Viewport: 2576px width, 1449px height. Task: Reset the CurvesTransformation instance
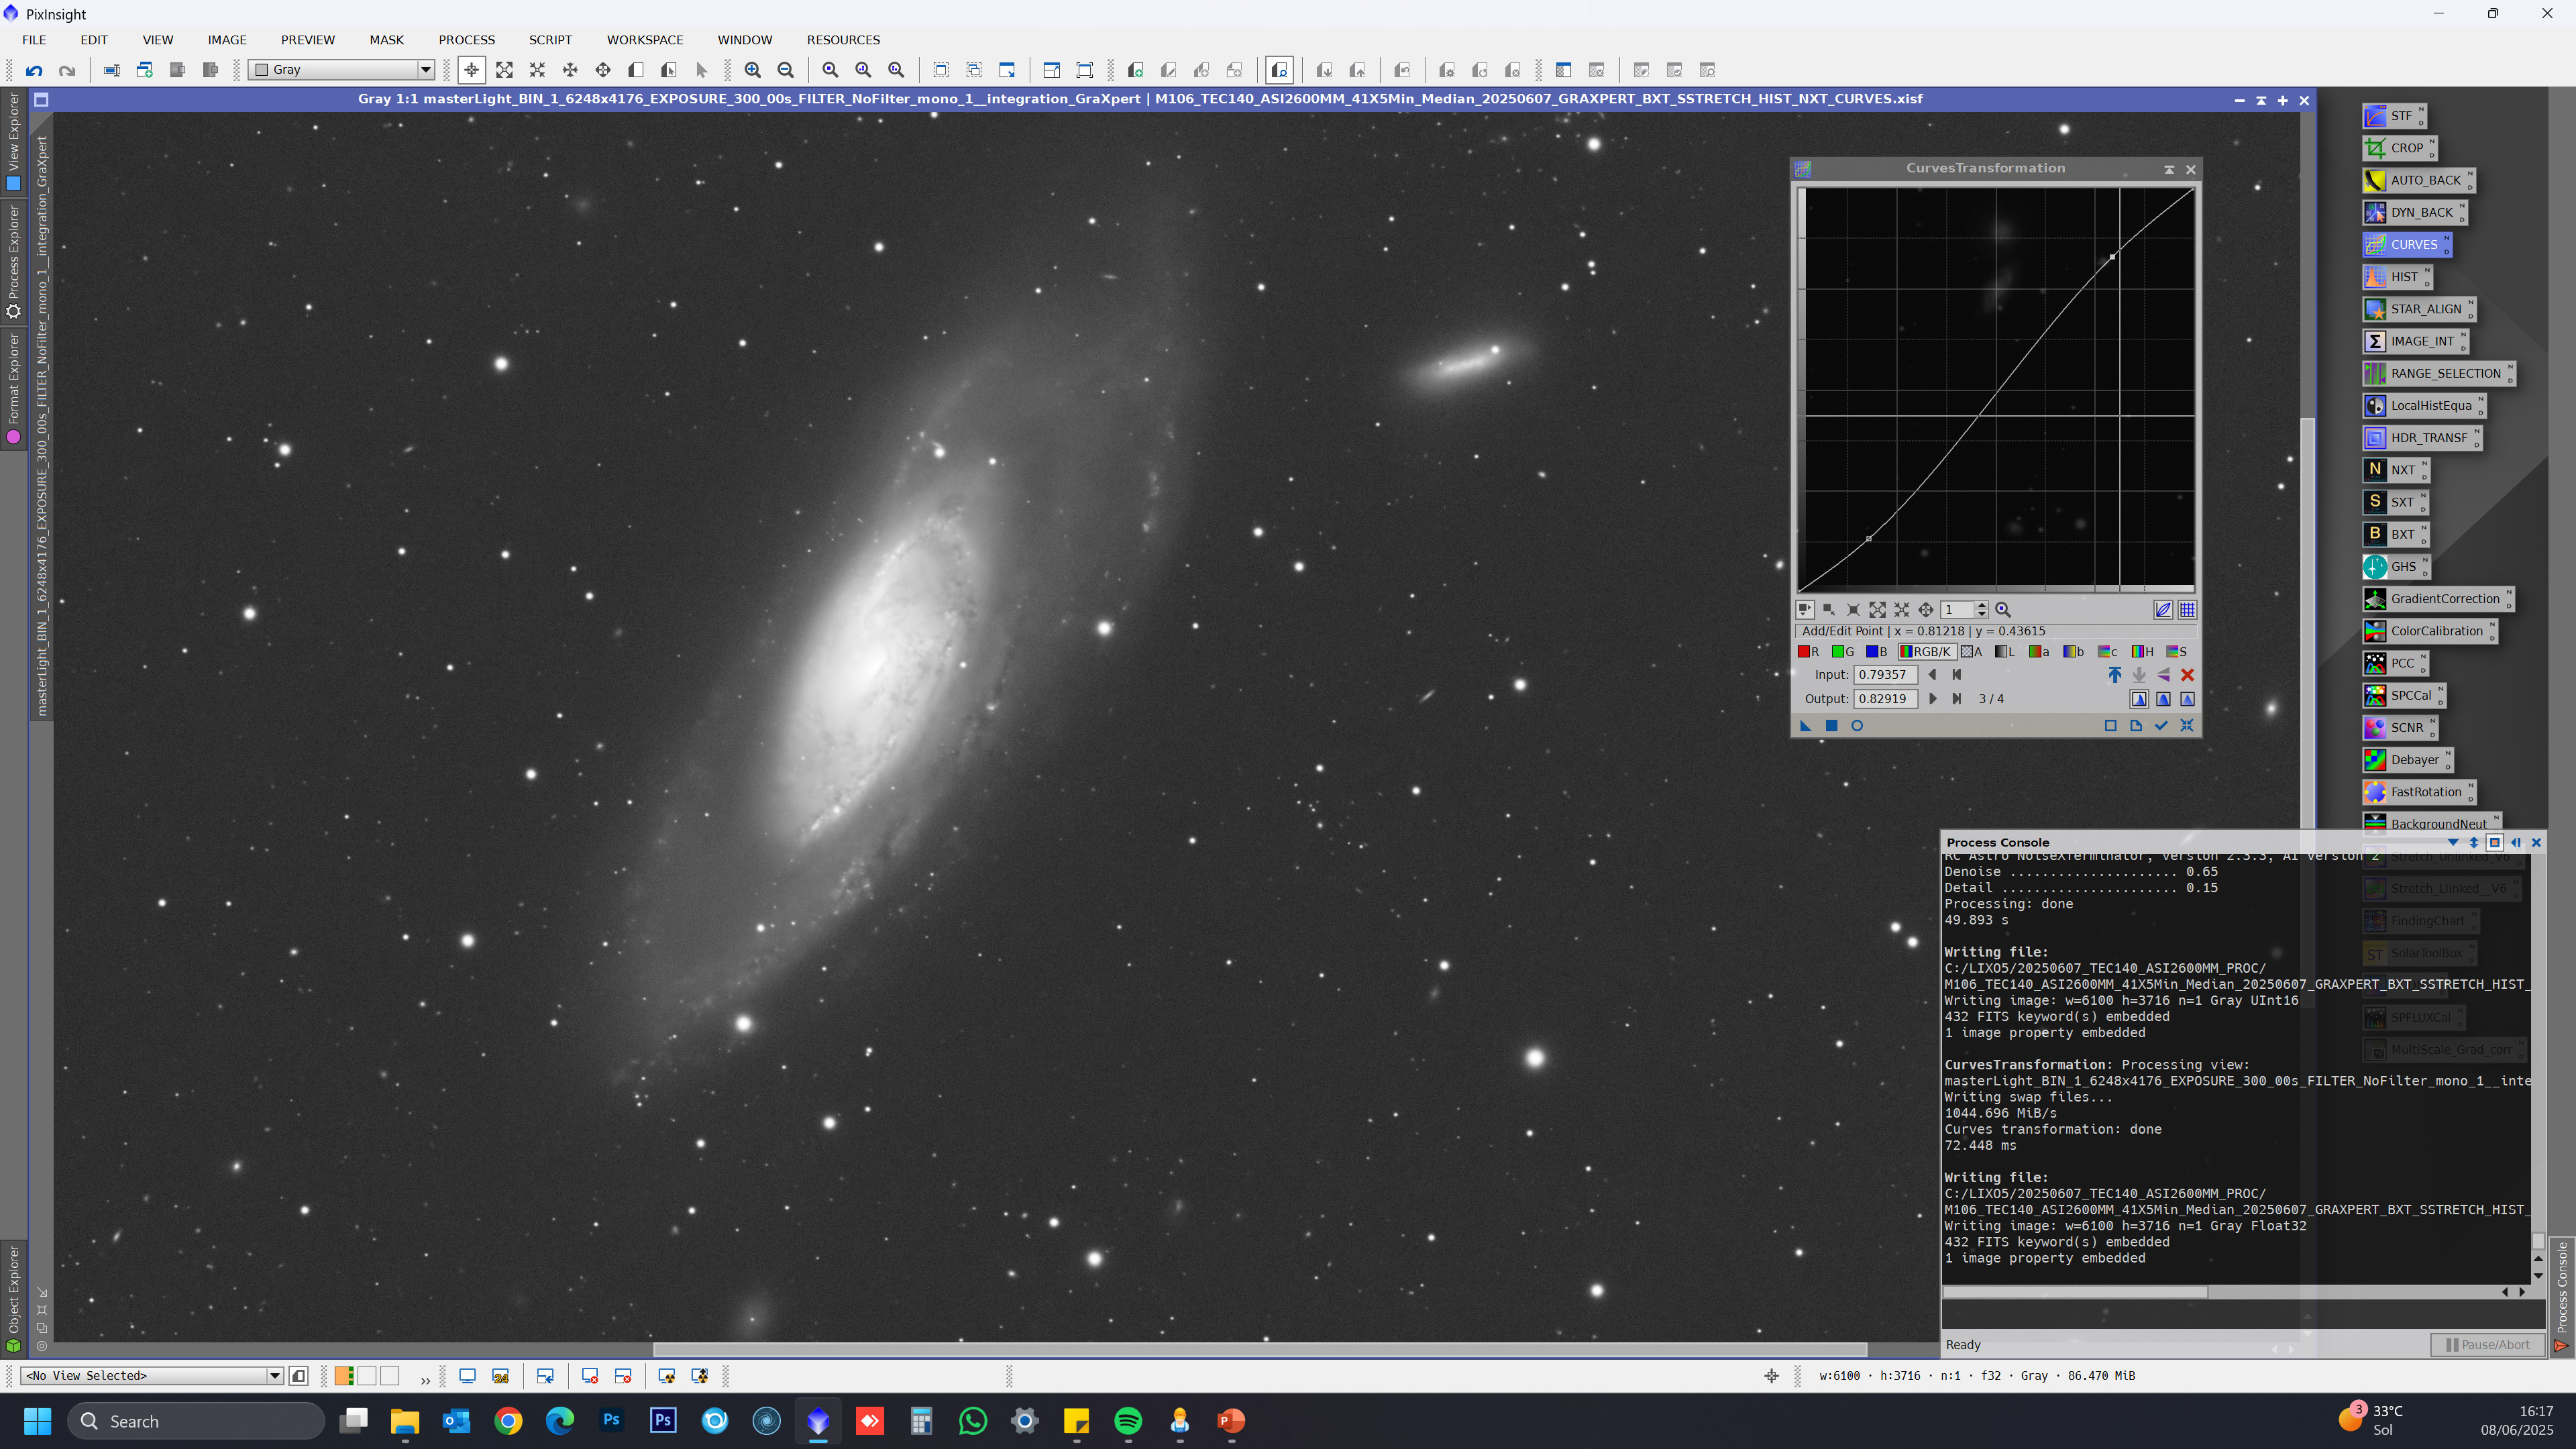point(2187,726)
